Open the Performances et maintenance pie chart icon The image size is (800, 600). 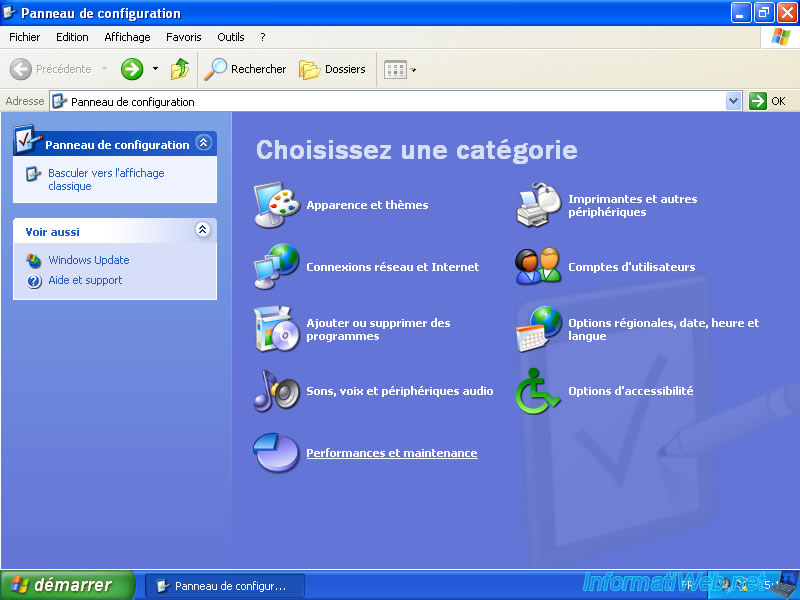[x=276, y=453]
